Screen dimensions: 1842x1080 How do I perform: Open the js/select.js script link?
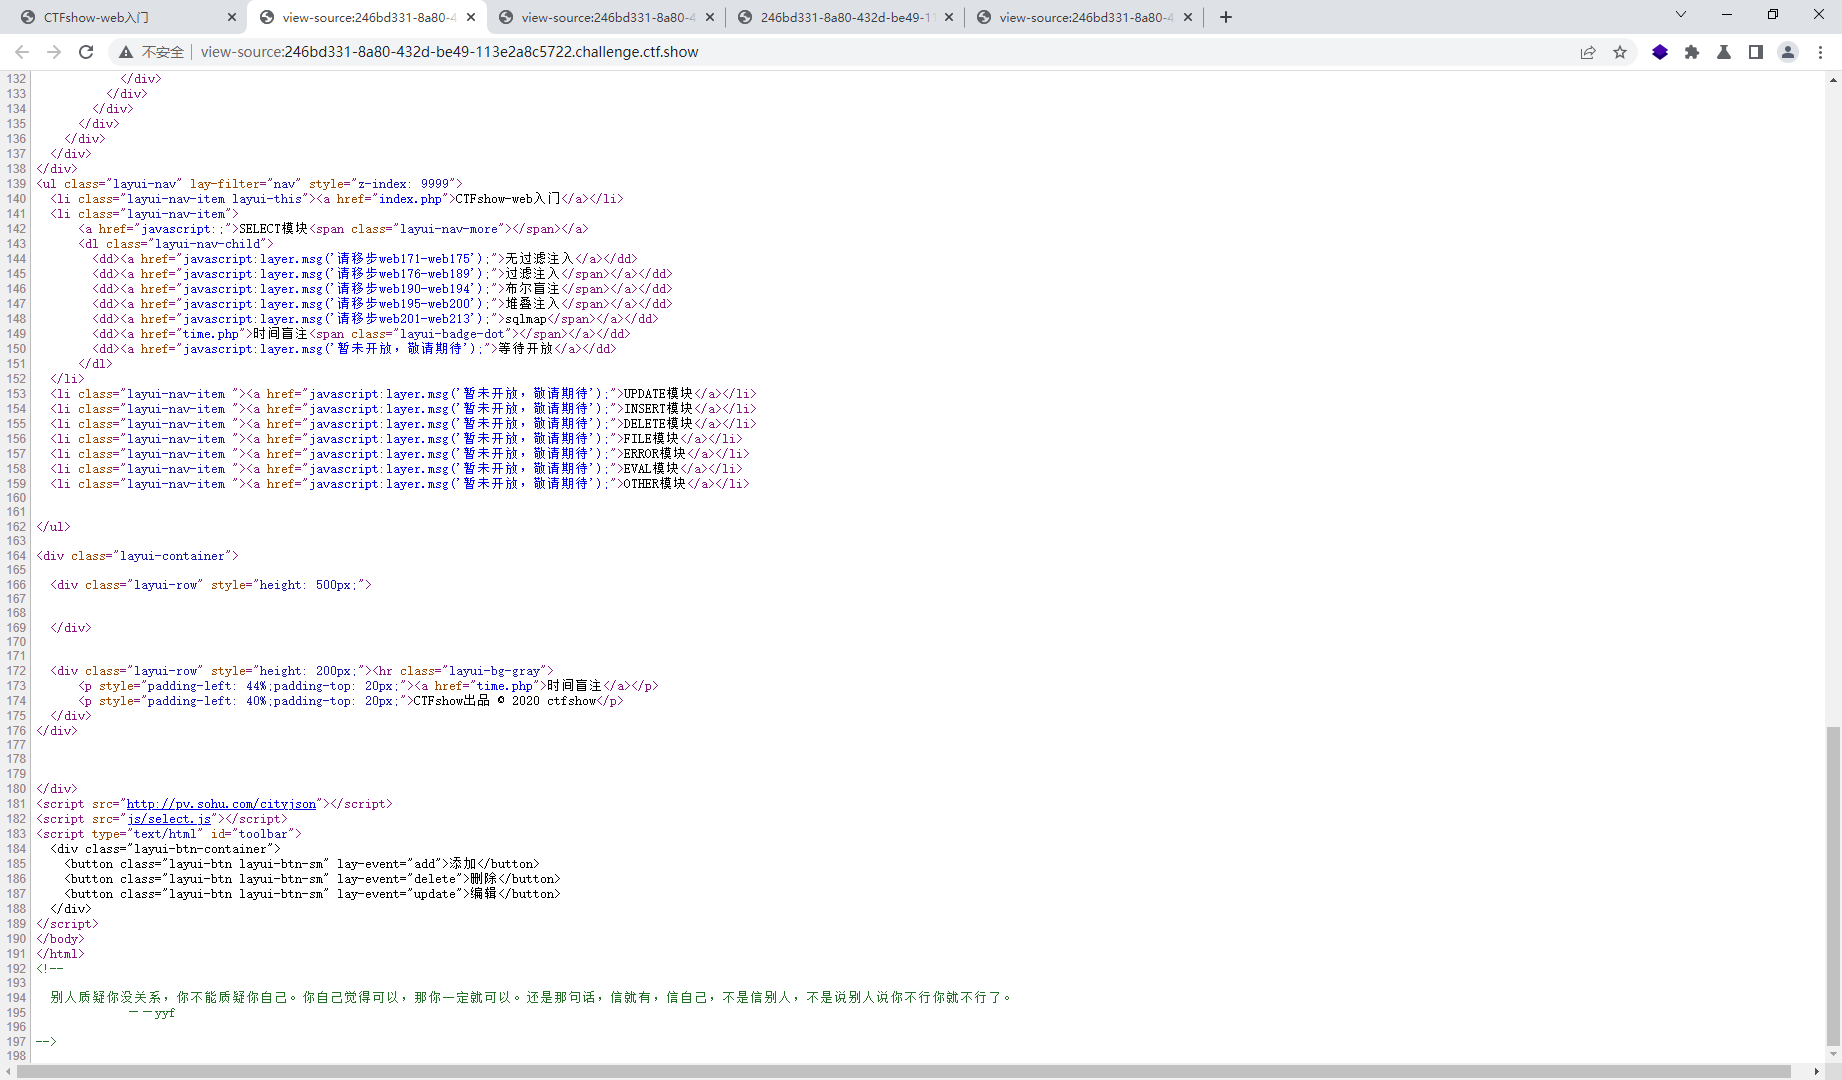pyautogui.click(x=169, y=819)
